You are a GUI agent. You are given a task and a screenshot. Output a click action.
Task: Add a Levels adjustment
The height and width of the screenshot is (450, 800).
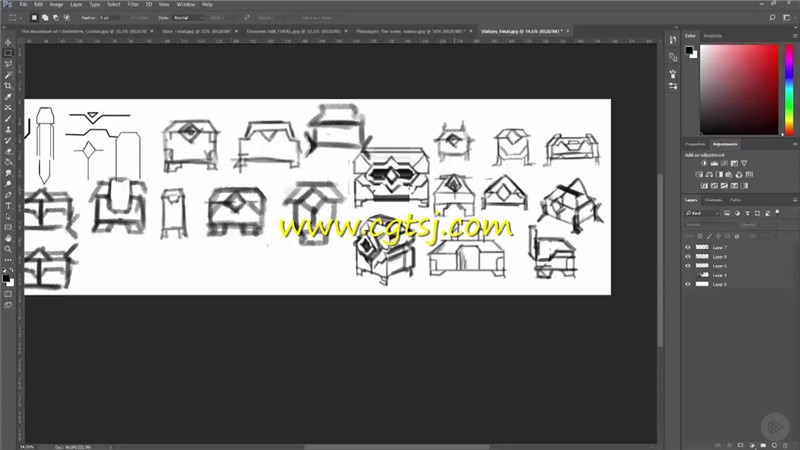(x=714, y=163)
